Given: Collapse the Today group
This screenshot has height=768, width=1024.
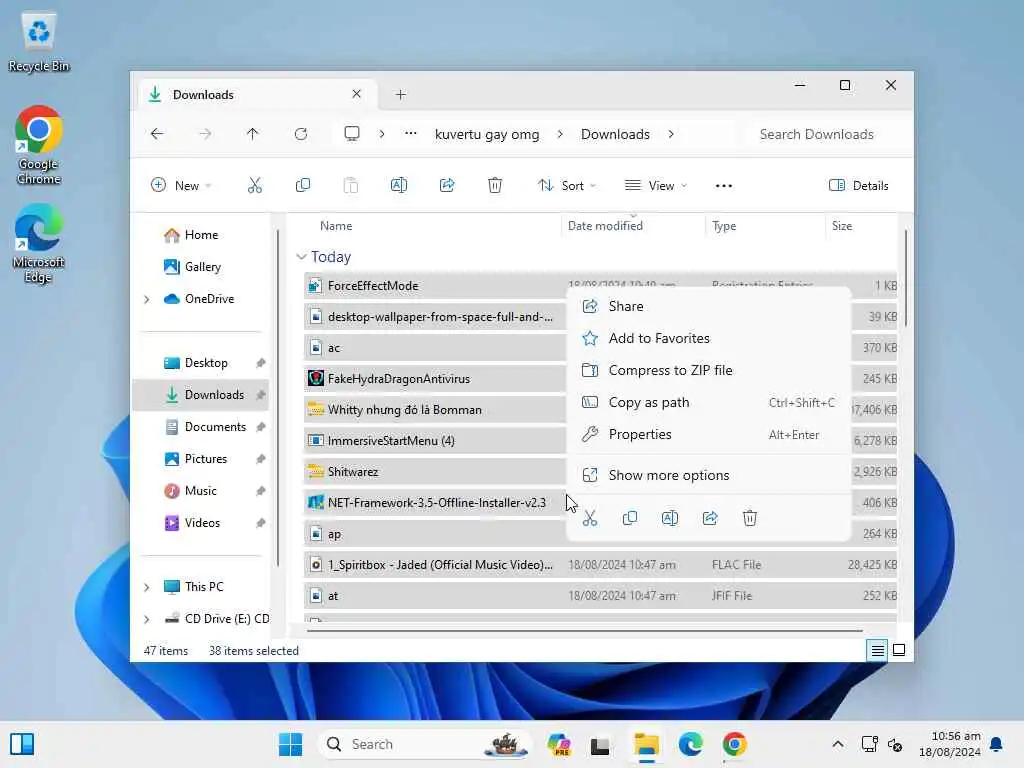Looking at the screenshot, I should pos(301,257).
